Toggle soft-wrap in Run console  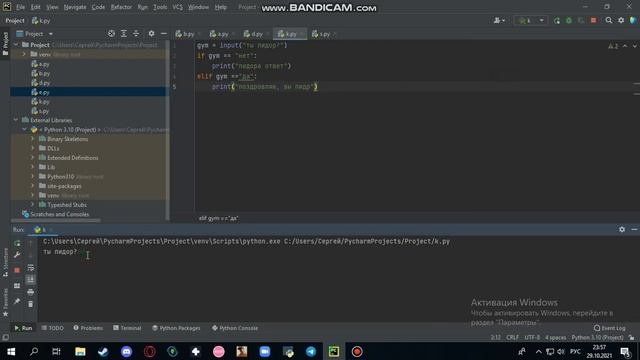pos(31,267)
